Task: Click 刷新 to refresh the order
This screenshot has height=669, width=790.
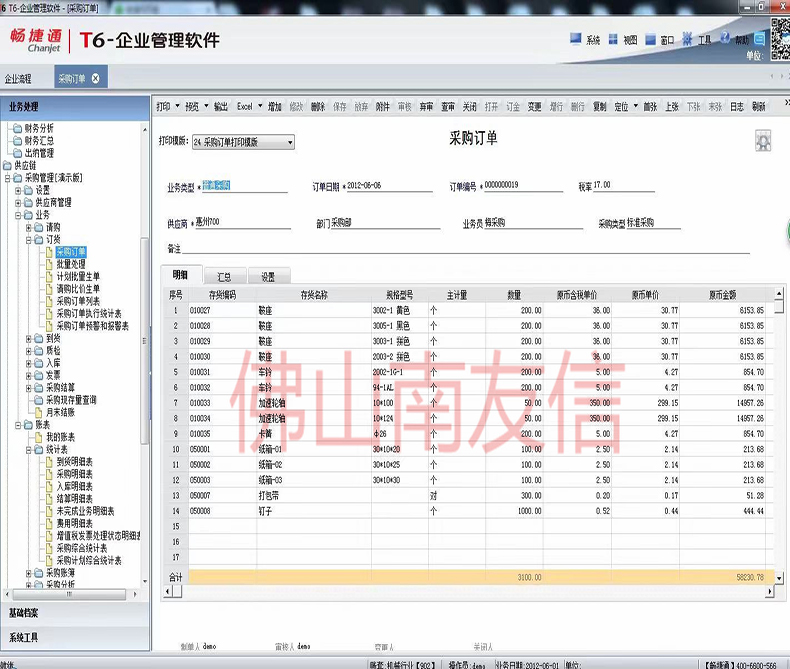Action: point(759,107)
